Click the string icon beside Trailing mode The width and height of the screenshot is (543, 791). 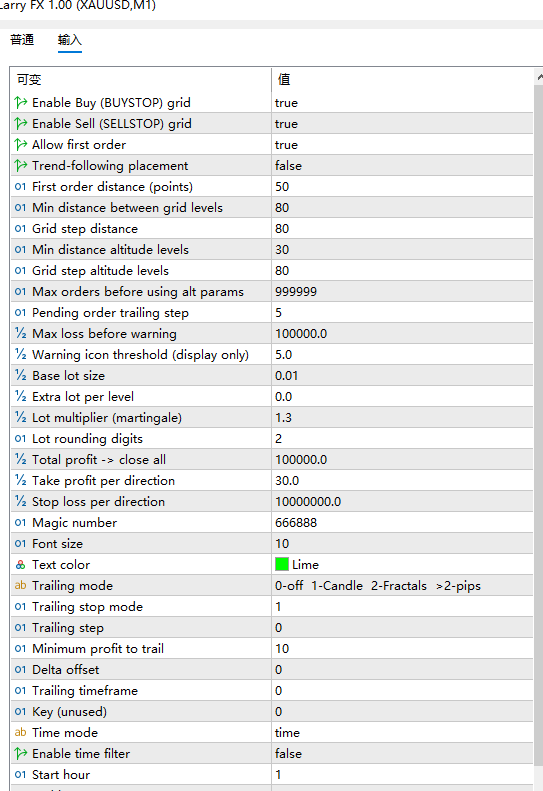click(20, 585)
